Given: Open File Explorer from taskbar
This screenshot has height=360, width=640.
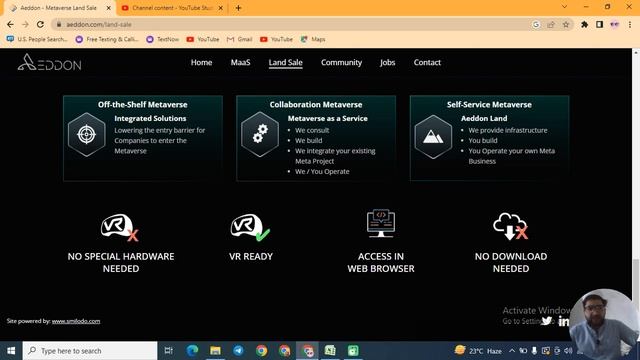Looking at the screenshot, I should pyautogui.click(x=216, y=351).
